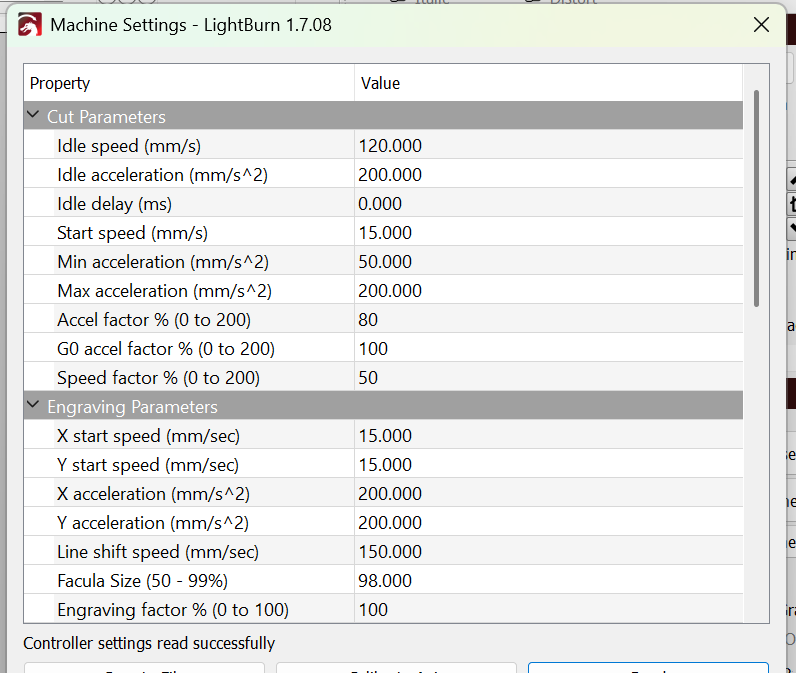Click the LightBurn logo in the title bar
This screenshot has height=673, width=796.
pos(30,25)
